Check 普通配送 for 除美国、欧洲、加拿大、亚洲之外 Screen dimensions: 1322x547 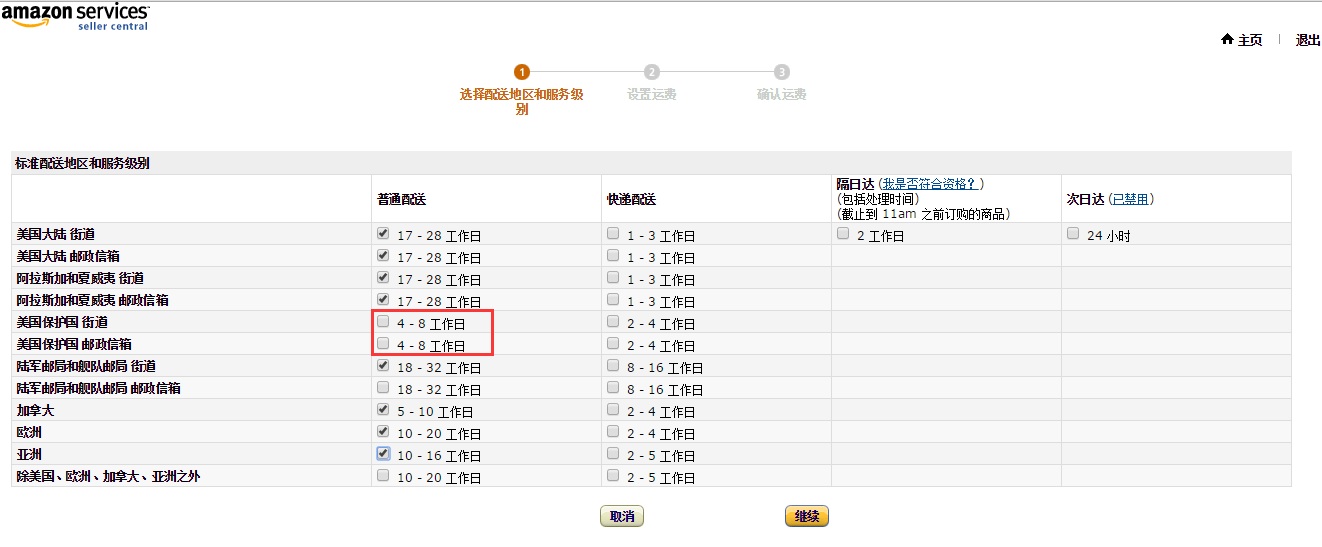pos(383,476)
